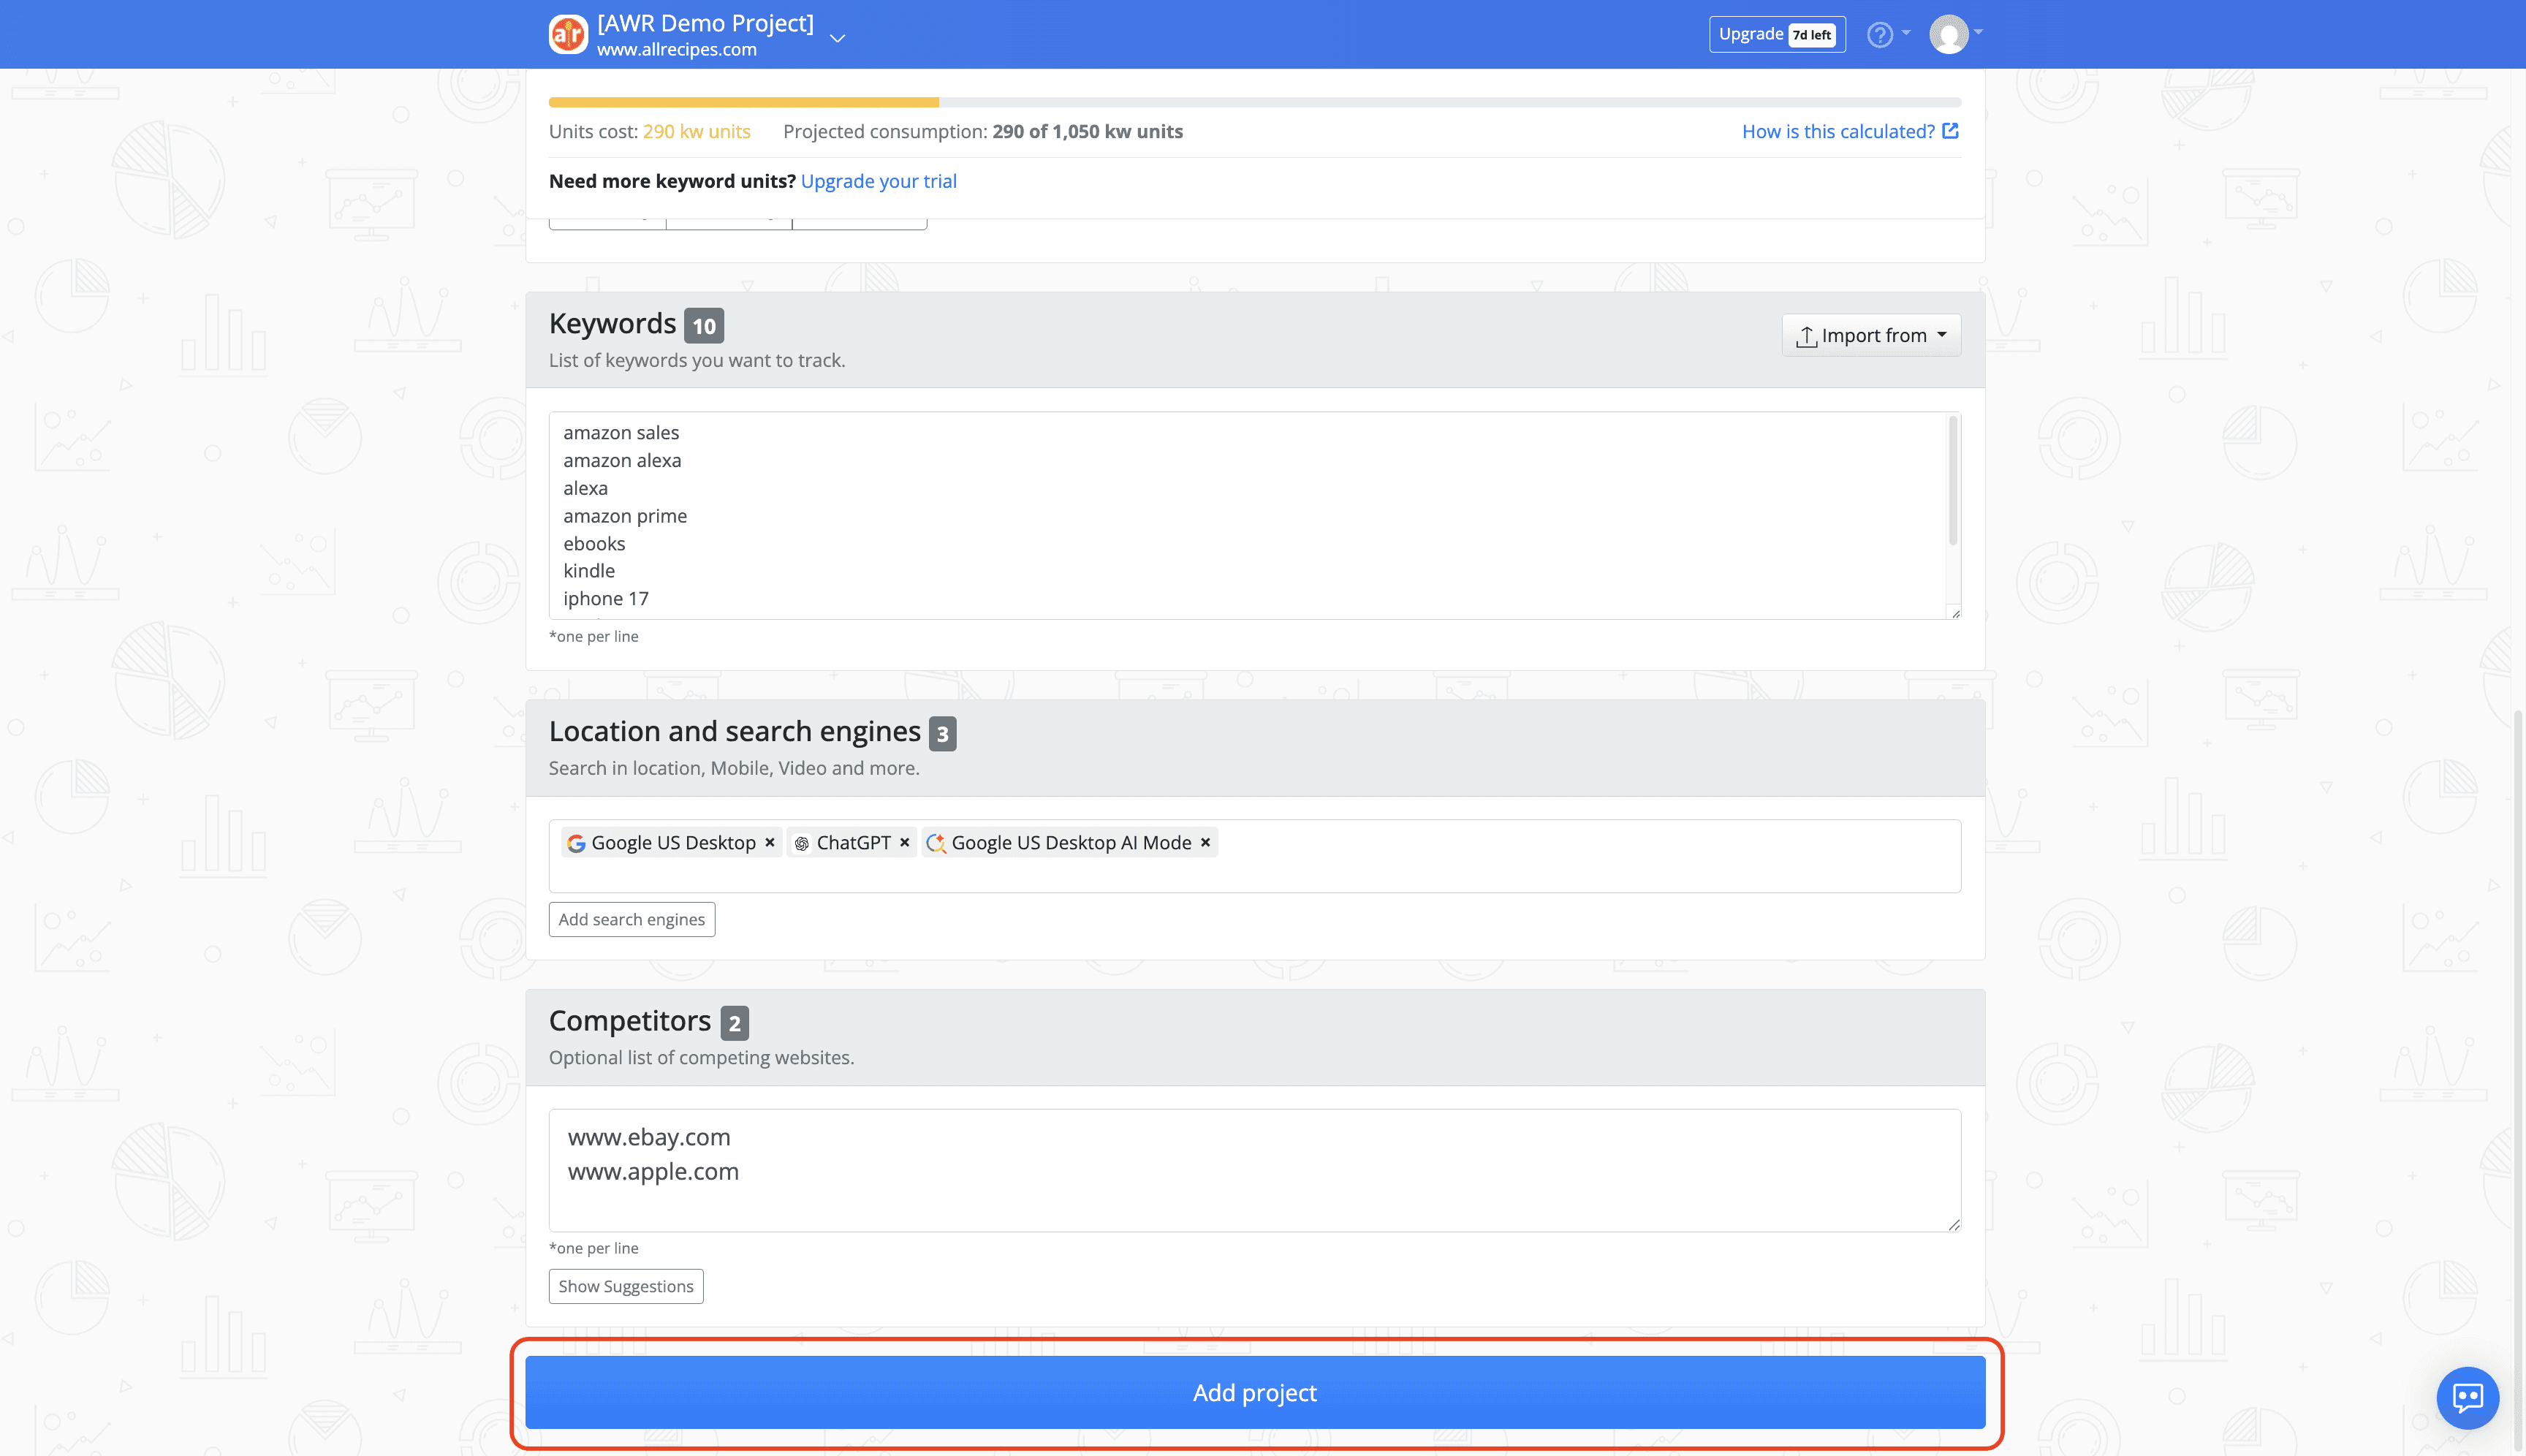Click the Google AI Mode icon on tag
This screenshot has width=2526, height=1456.
[x=936, y=843]
